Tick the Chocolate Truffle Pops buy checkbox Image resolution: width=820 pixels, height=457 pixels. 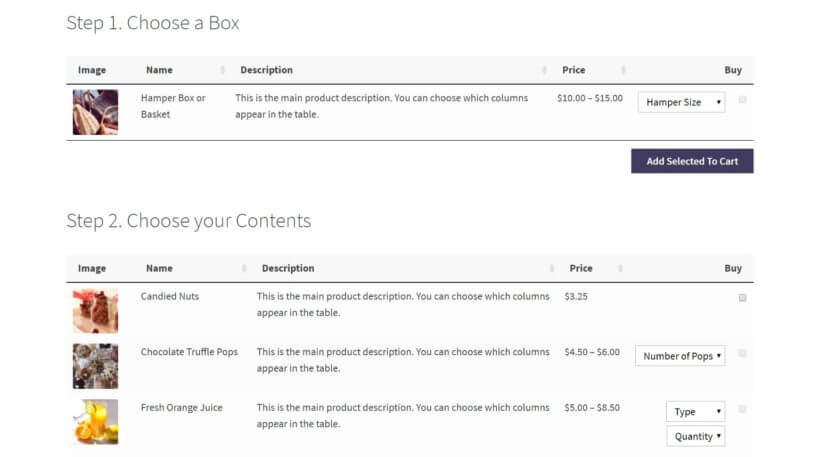[x=742, y=353]
